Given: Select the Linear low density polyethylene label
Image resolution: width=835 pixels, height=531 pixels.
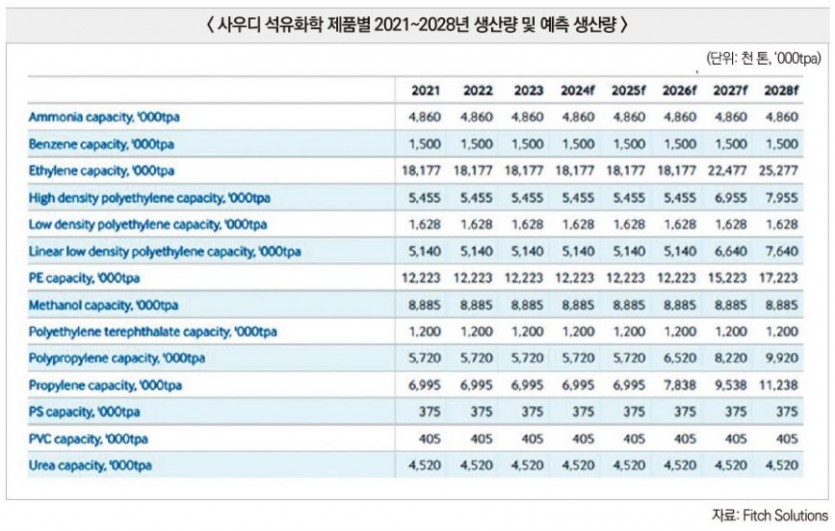Looking at the screenshot, I should coord(166,251).
